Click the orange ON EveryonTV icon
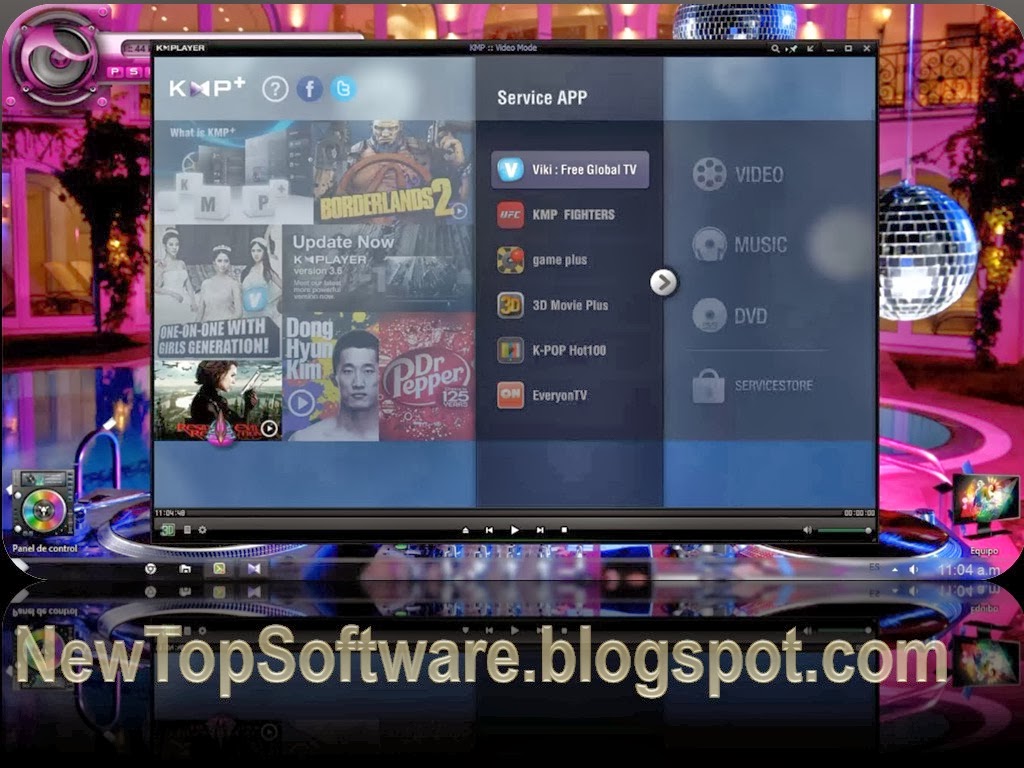1024x768 pixels. pyautogui.click(x=510, y=395)
